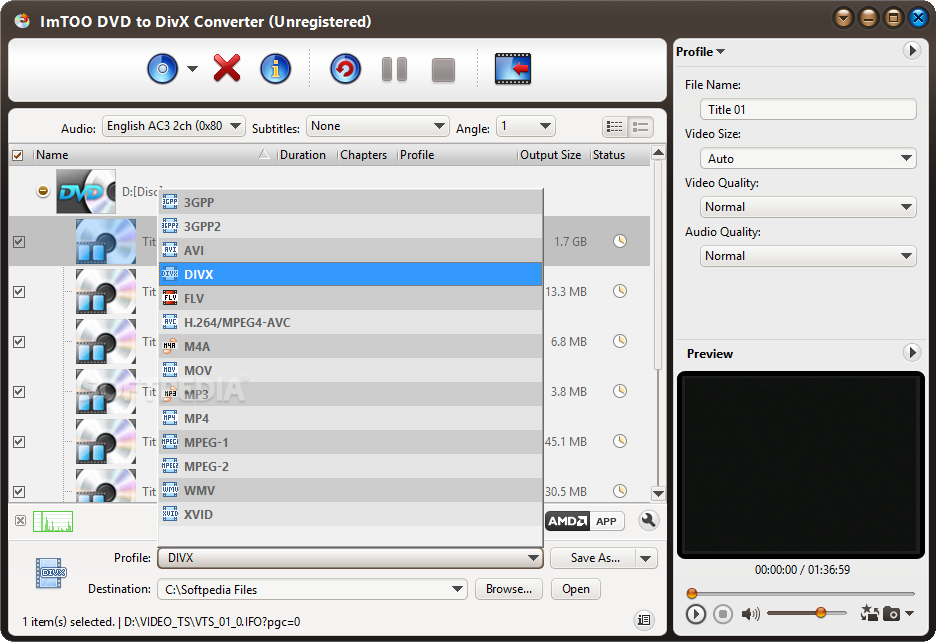Take a snapshot with the camera icon

pyautogui.click(x=891, y=613)
